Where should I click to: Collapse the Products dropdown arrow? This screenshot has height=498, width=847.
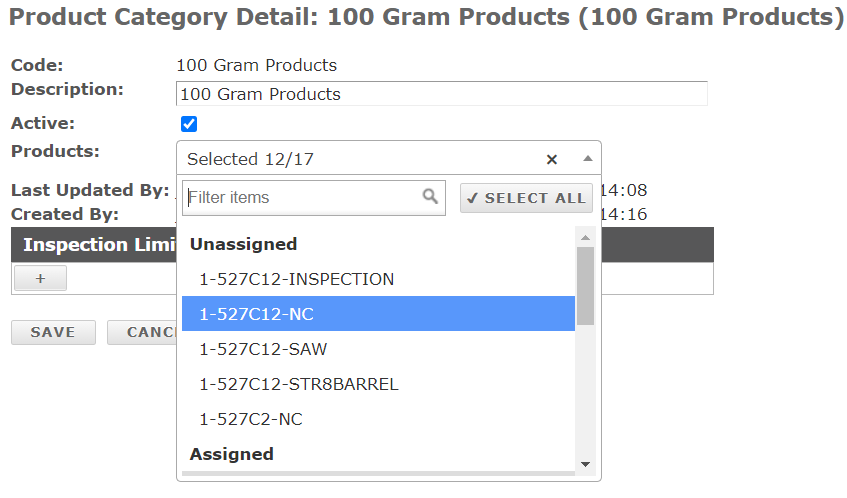588,159
